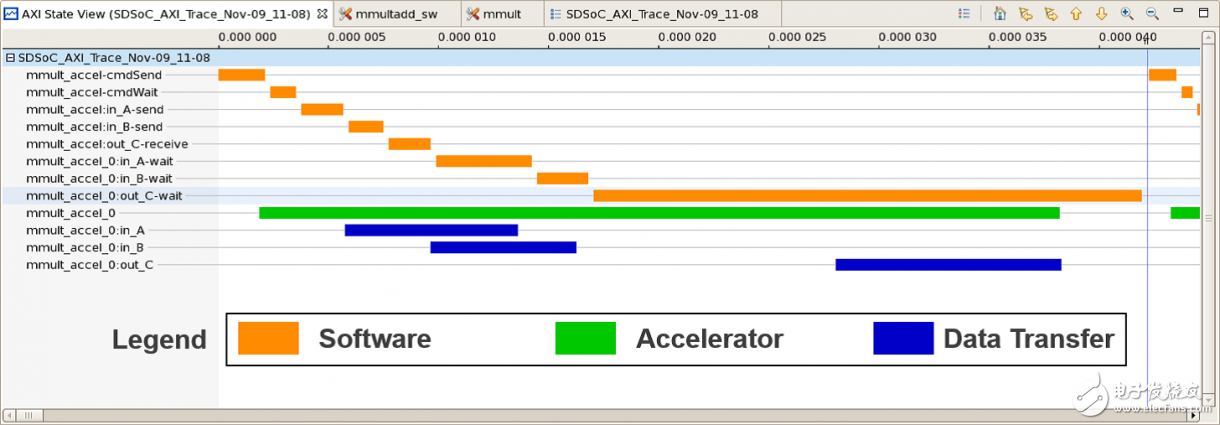1220x425 pixels.
Task: Select next item using the down arrow
Action: tap(1101, 14)
